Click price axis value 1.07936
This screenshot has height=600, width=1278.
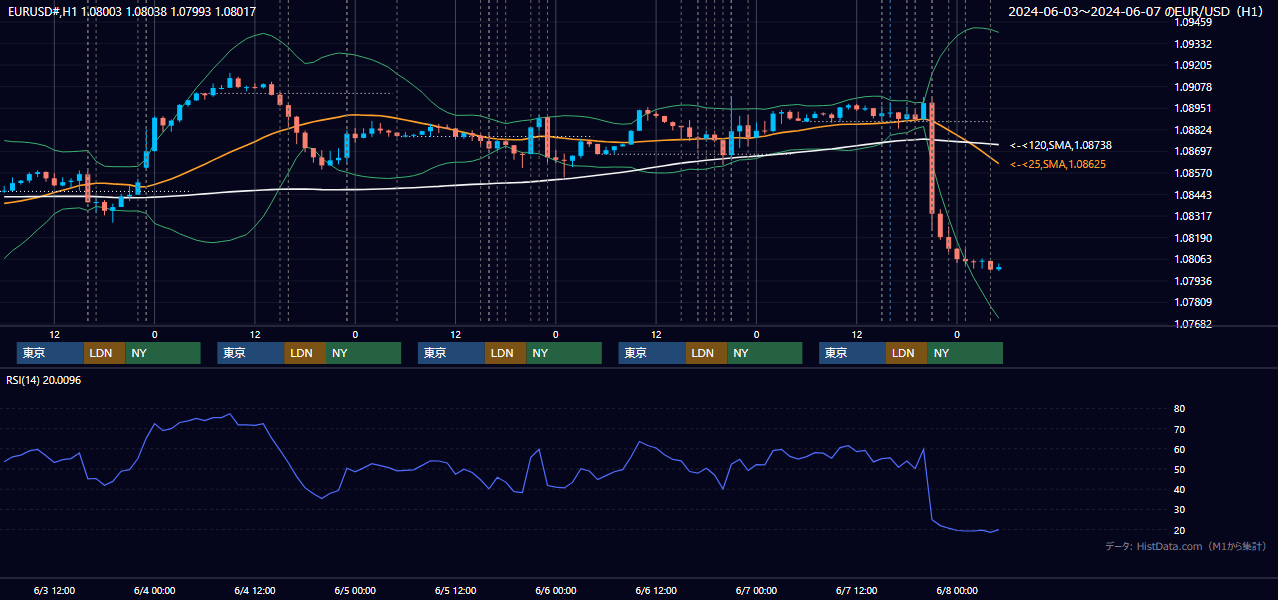point(1193,281)
